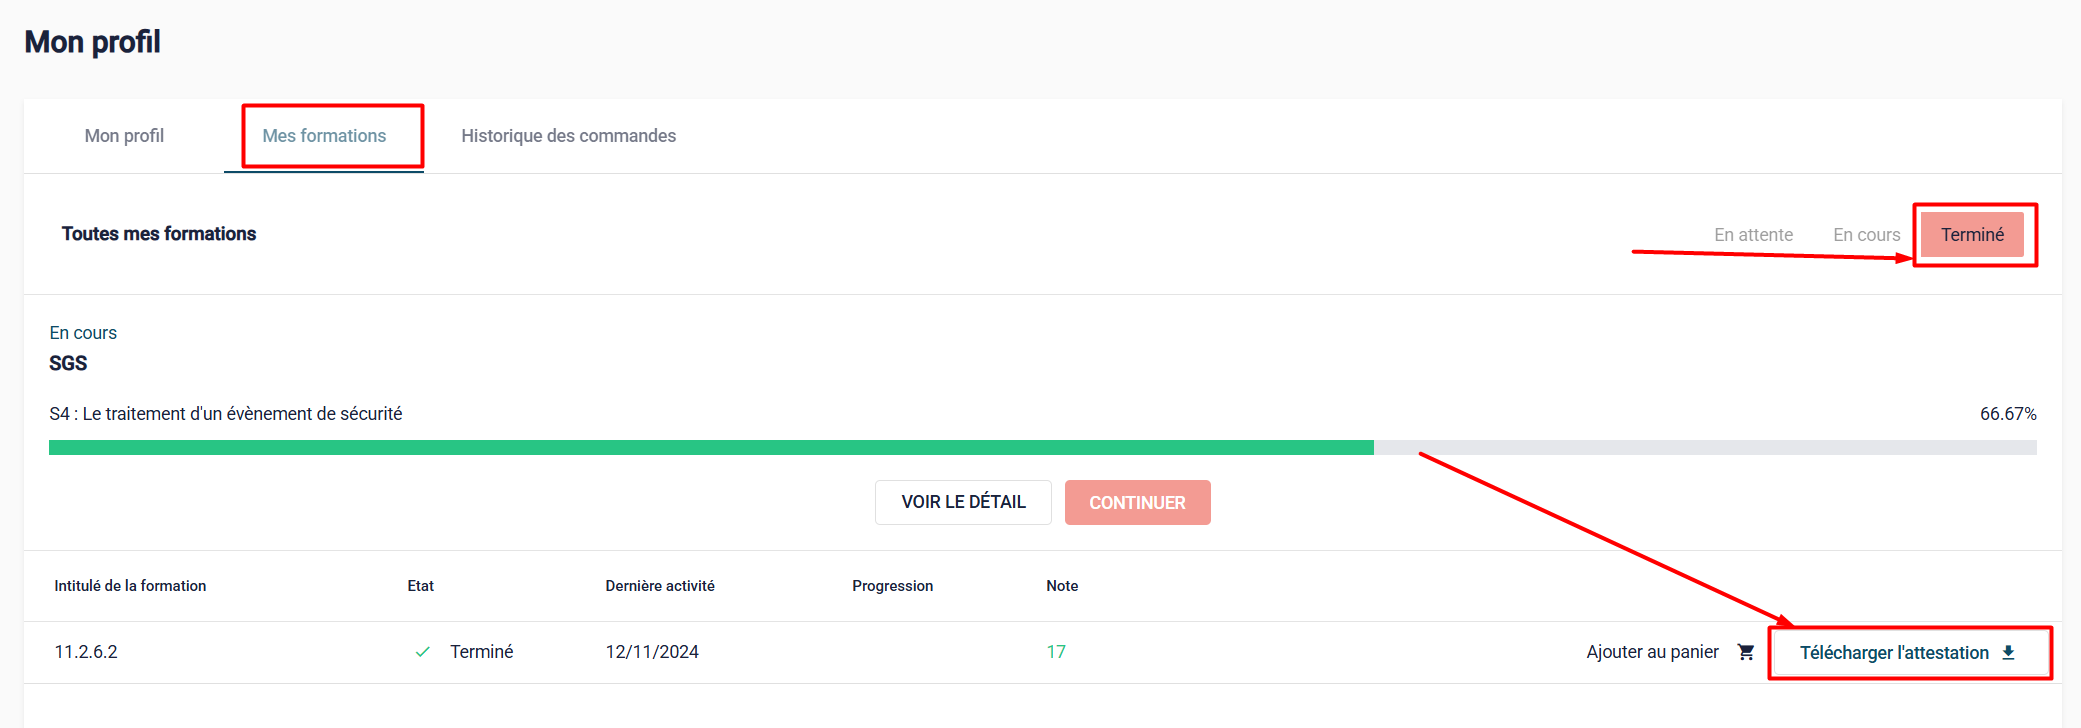Show En cours formations filter
The height and width of the screenshot is (728, 2081).
pos(1866,235)
